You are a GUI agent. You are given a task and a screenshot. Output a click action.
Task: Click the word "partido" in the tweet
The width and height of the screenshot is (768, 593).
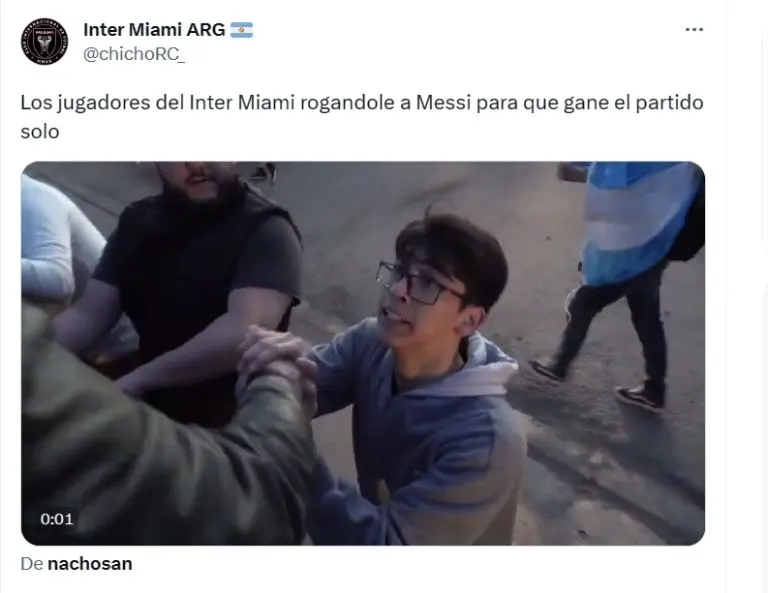click(669, 104)
